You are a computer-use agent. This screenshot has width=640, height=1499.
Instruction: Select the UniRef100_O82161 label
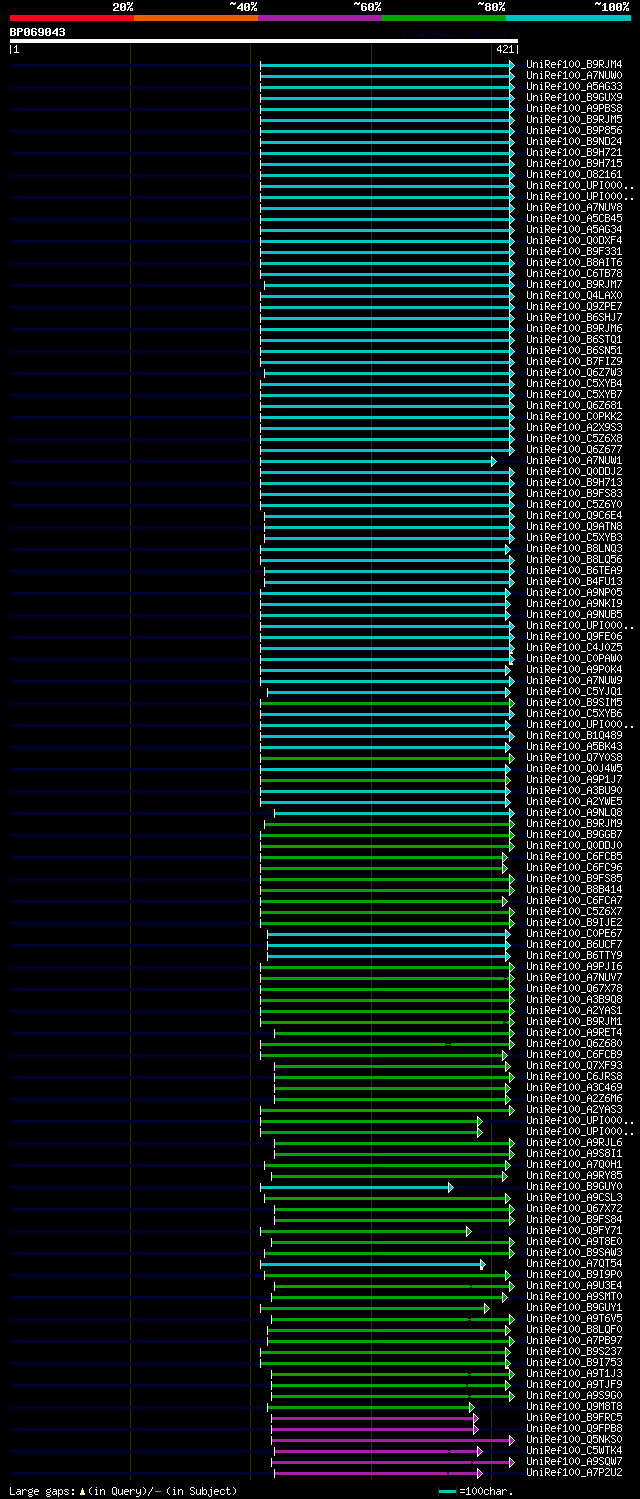click(x=574, y=174)
